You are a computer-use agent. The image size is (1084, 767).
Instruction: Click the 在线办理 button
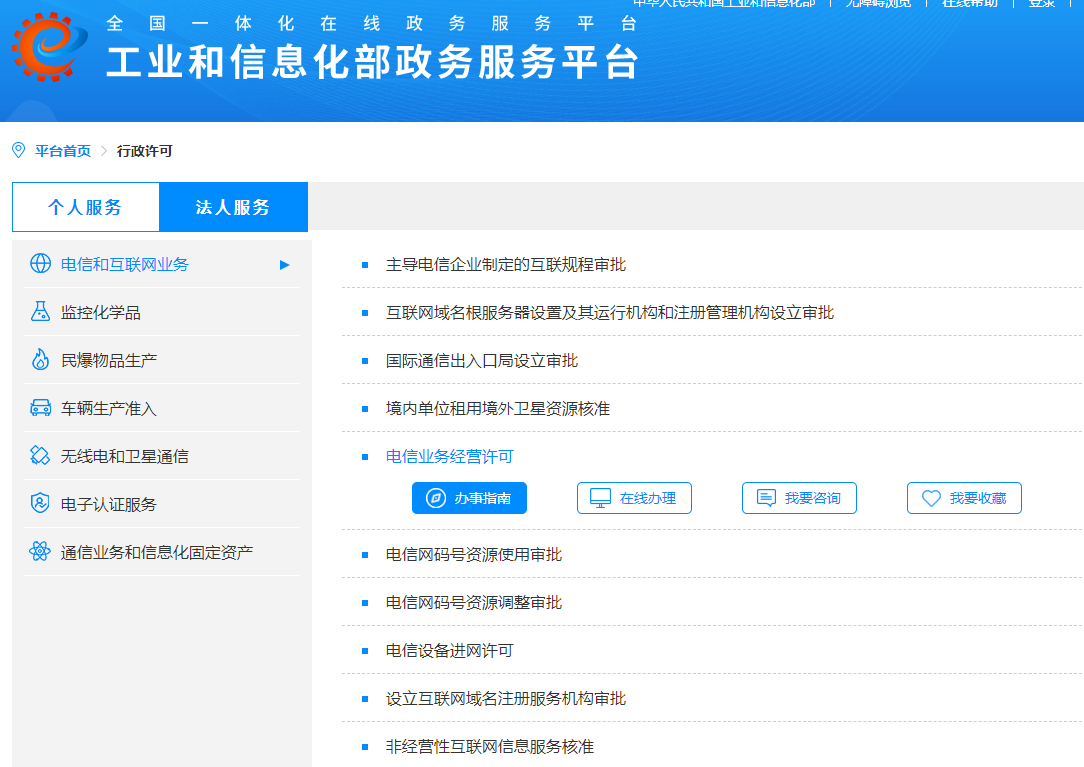coord(634,498)
